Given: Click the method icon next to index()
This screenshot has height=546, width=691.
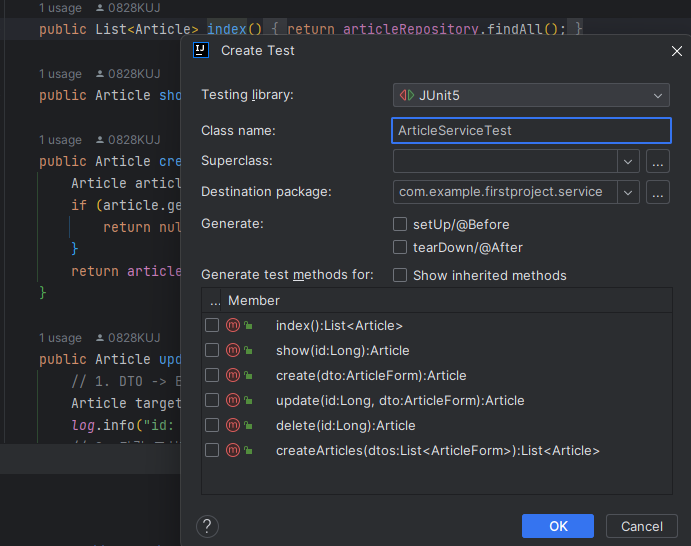Looking at the screenshot, I should pos(233,325).
